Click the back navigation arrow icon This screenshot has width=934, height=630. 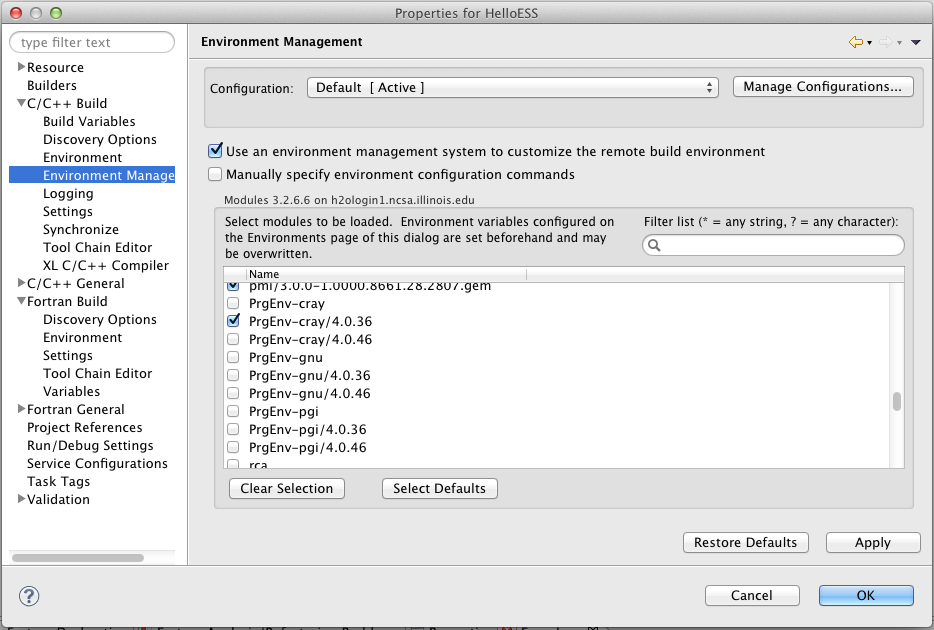[x=855, y=42]
